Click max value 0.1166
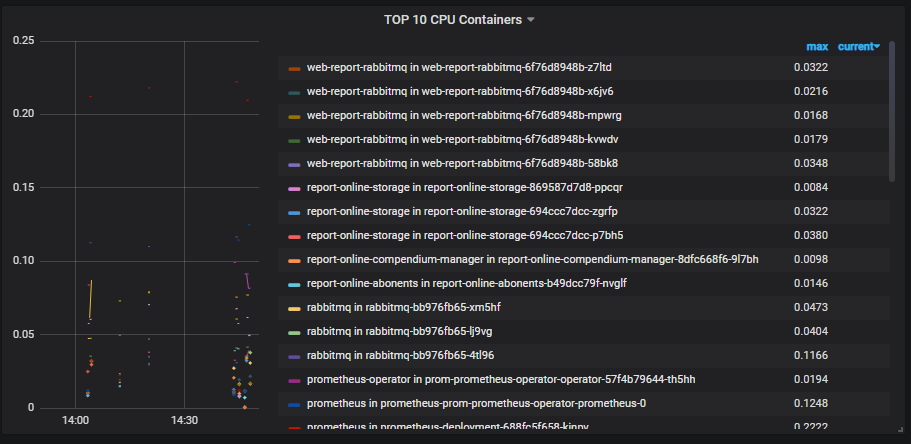The width and height of the screenshot is (911, 444). point(811,355)
